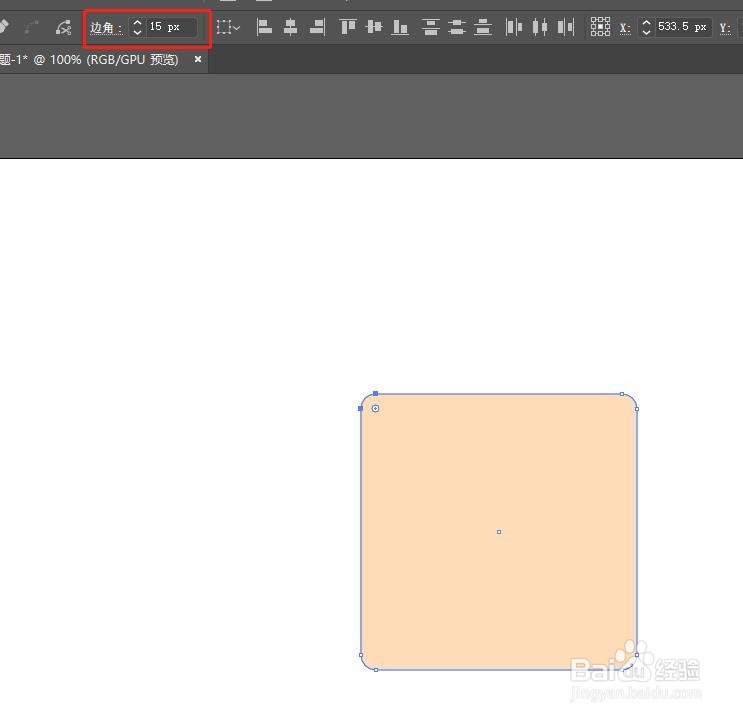The image size is (743, 719).
Task: Click the rectangle's center point marker
Action: point(499,532)
